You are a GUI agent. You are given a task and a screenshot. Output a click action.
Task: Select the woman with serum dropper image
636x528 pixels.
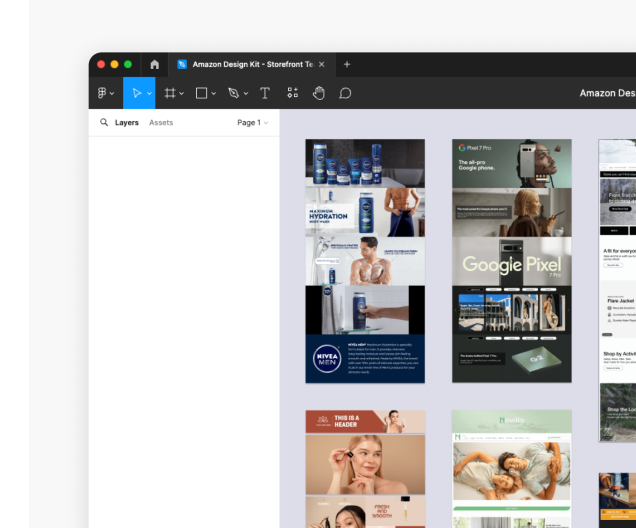tap(365, 465)
